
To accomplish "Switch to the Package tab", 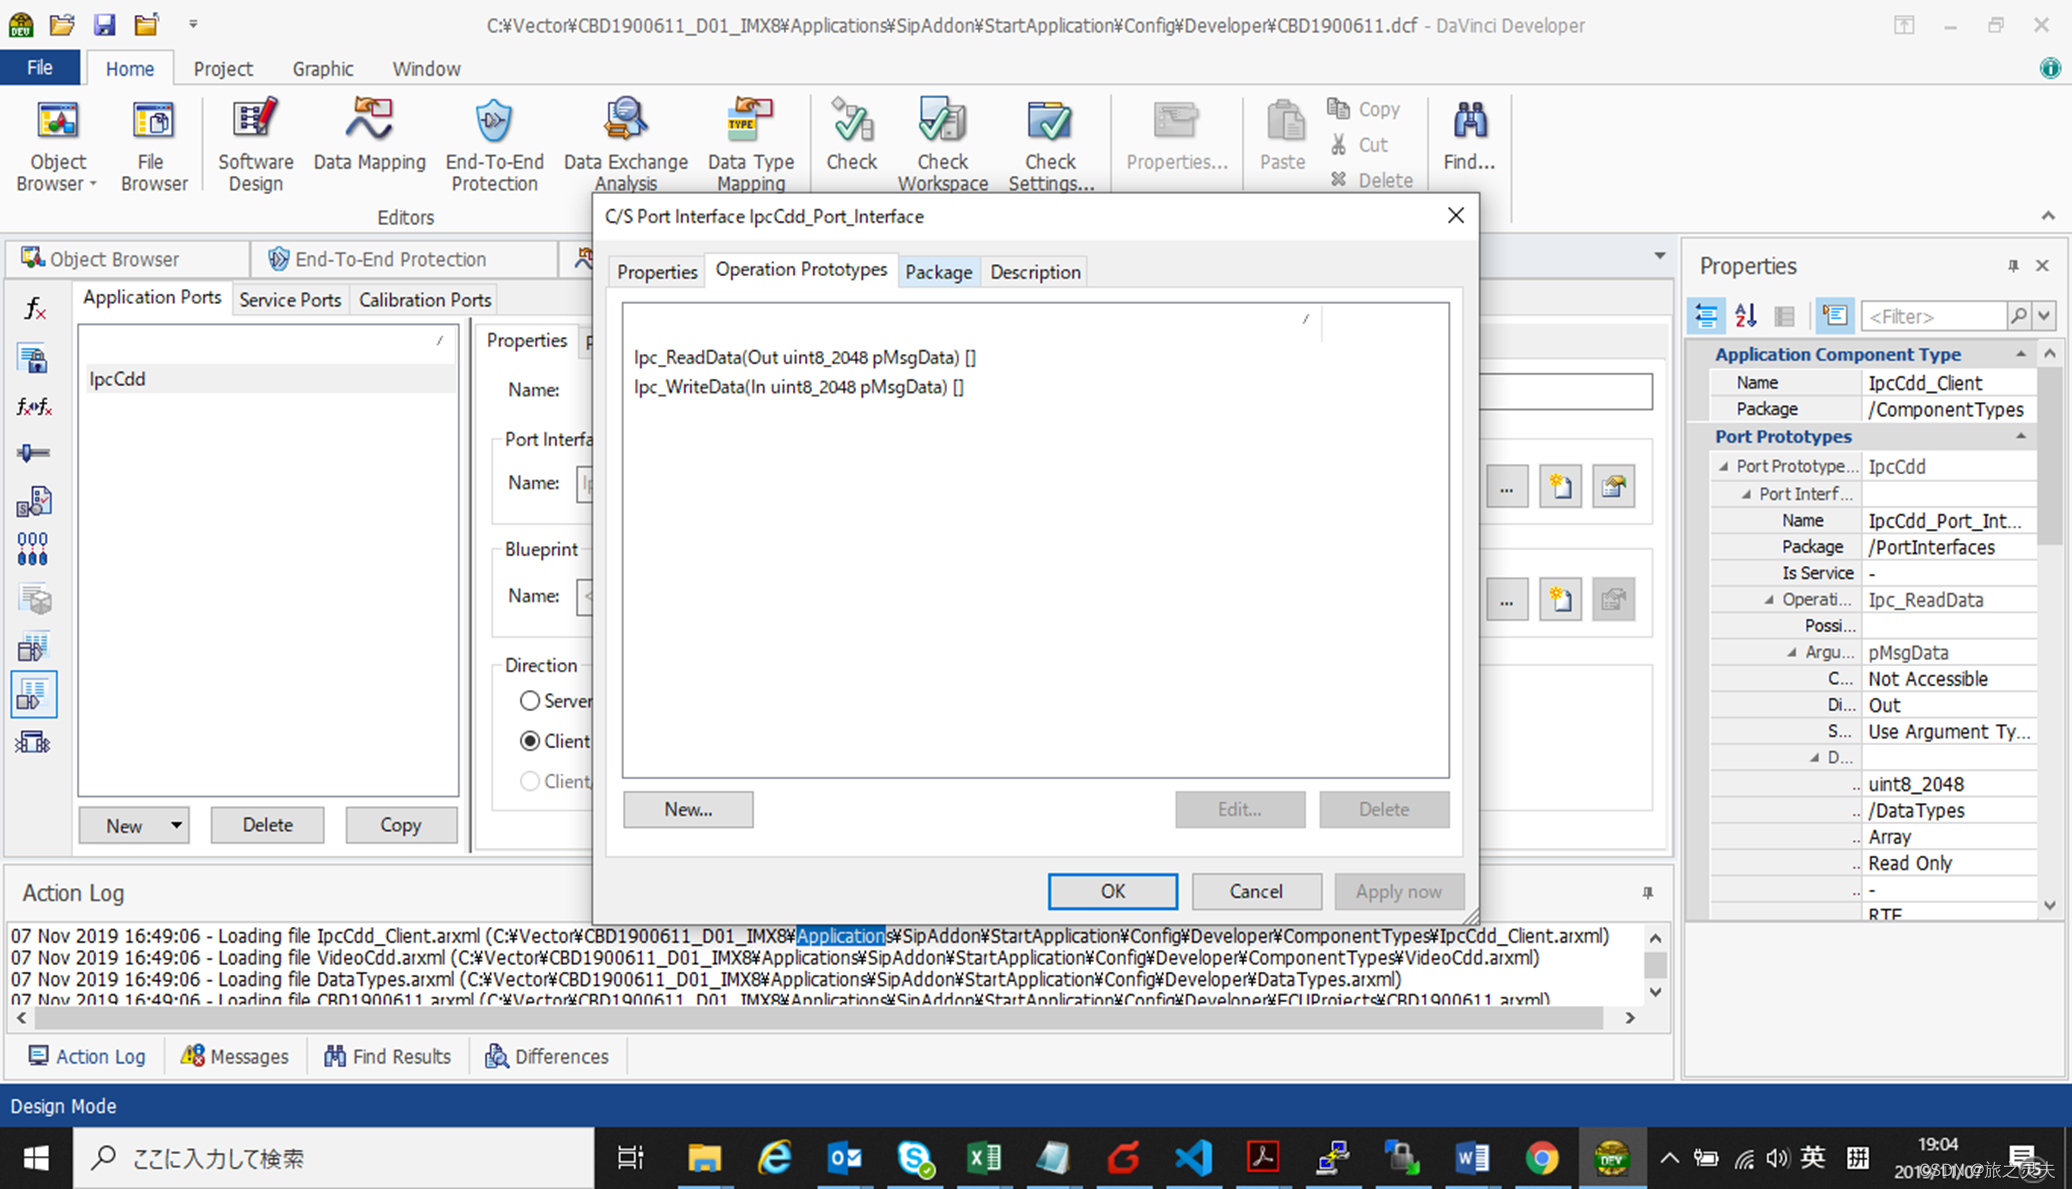I will 938,272.
